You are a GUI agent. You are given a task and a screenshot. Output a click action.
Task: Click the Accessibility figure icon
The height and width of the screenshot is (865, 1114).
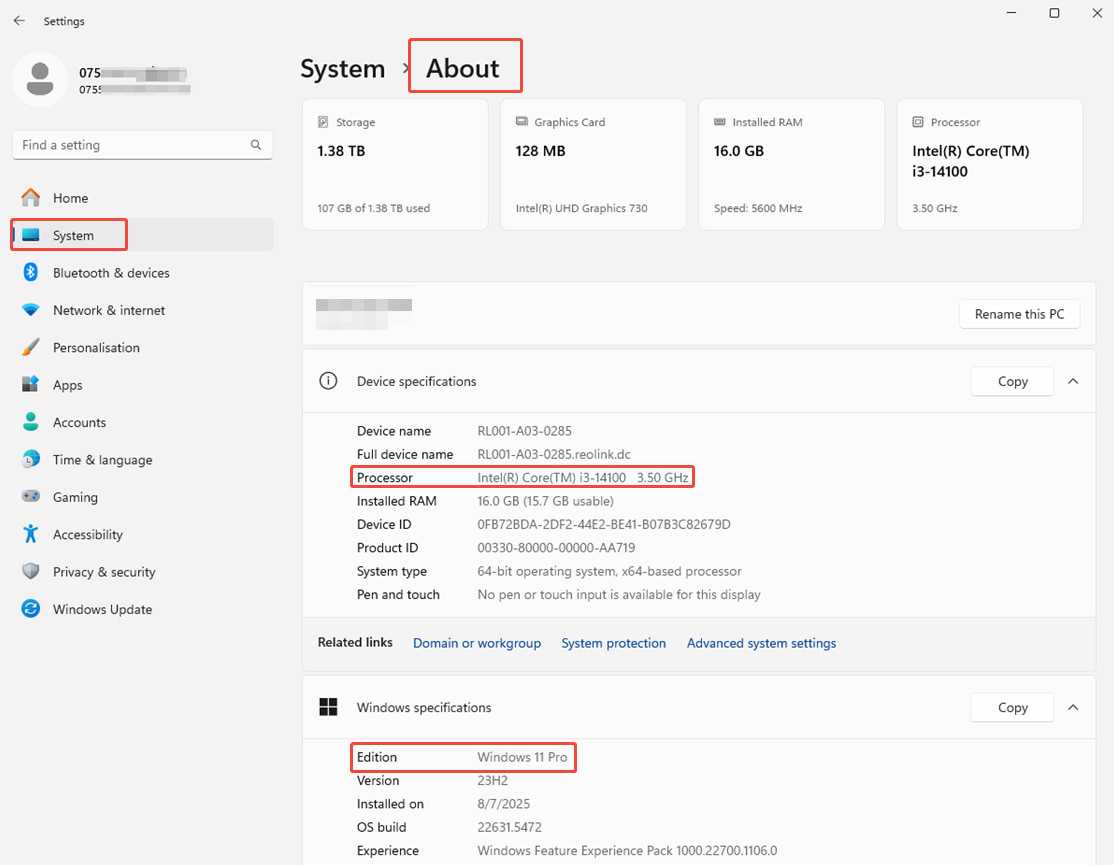pos(31,534)
